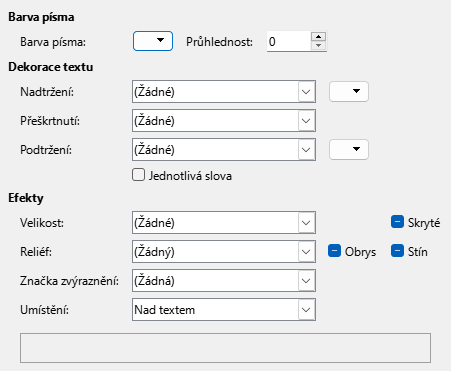Enable the Jednotlivá slova checkbox

[x=138, y=175]
